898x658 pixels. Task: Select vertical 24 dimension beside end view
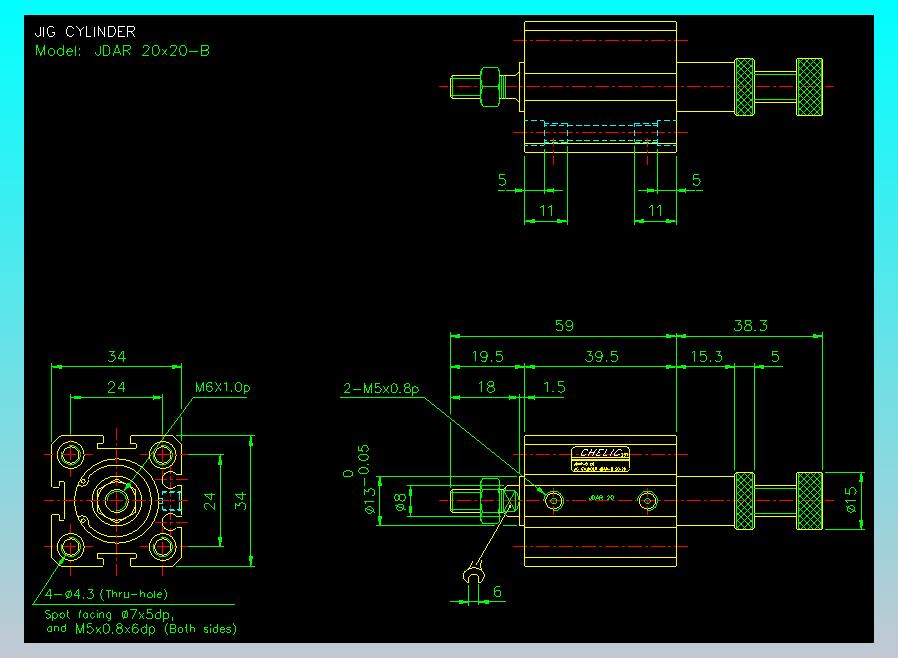[x=210, y=501]
